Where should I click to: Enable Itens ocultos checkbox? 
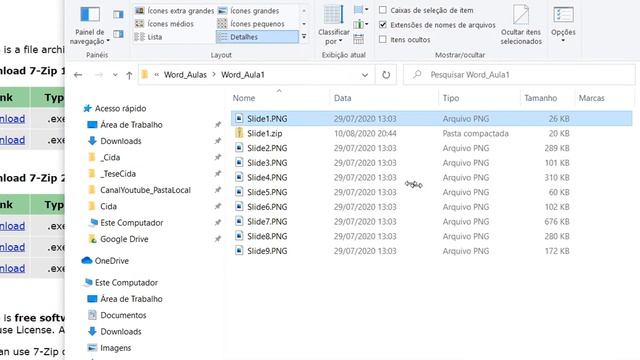coord(383,40)
